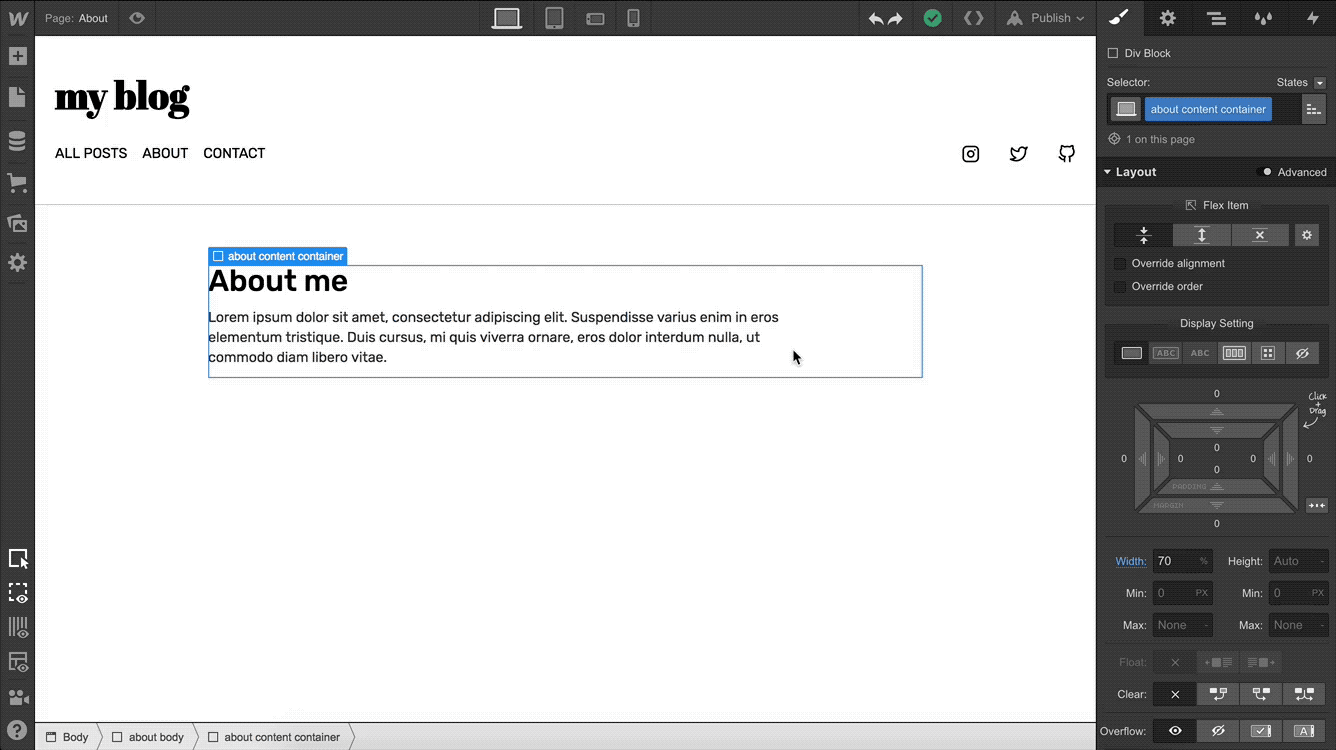Image resolution: width=1336 pixels, height=750 pixels.
Task: Enable Override alignment checkbox
Action: click(x=1120, y=263)
